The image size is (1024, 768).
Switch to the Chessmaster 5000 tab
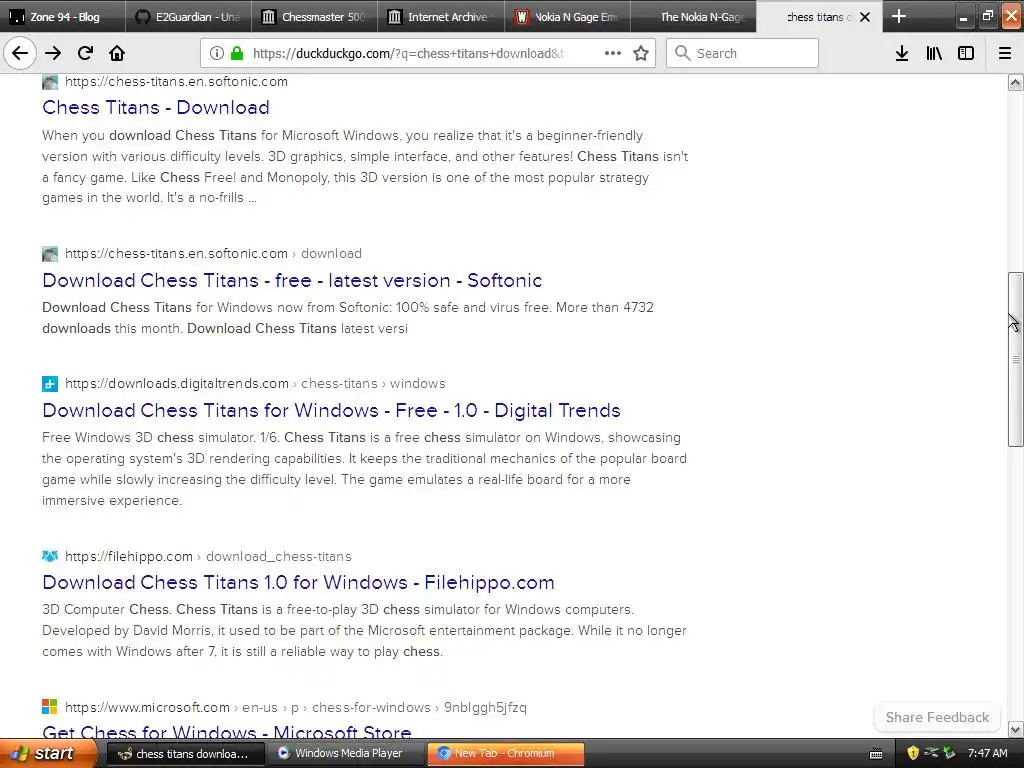tap(315, 16)
